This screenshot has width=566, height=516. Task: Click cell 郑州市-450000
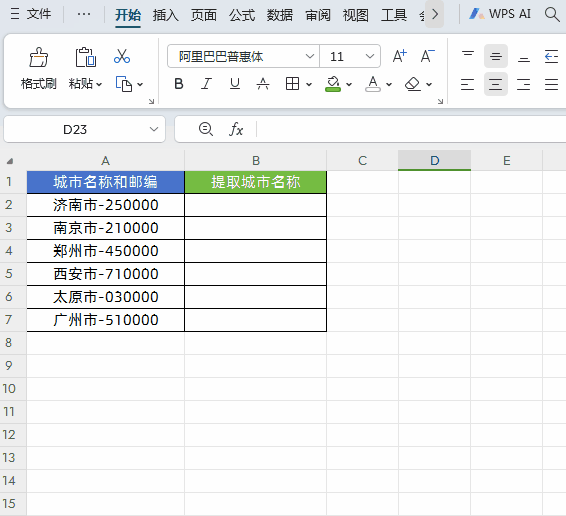point(105,251)
